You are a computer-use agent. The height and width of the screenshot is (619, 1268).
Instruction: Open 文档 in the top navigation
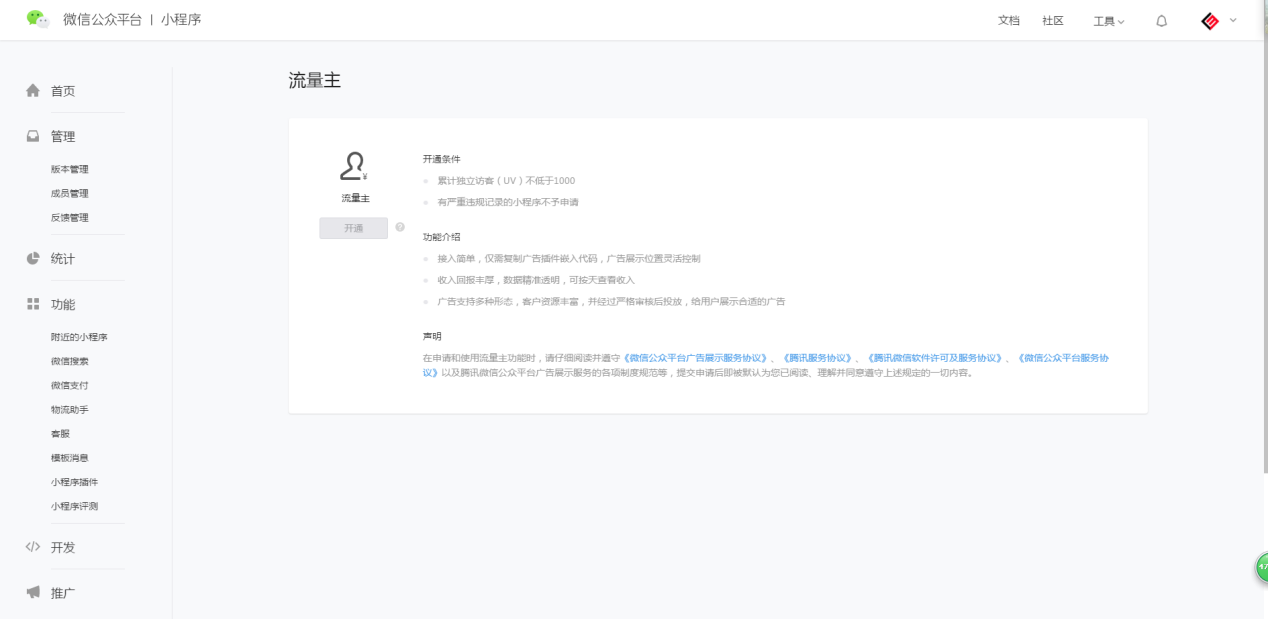pos(1009,21)
